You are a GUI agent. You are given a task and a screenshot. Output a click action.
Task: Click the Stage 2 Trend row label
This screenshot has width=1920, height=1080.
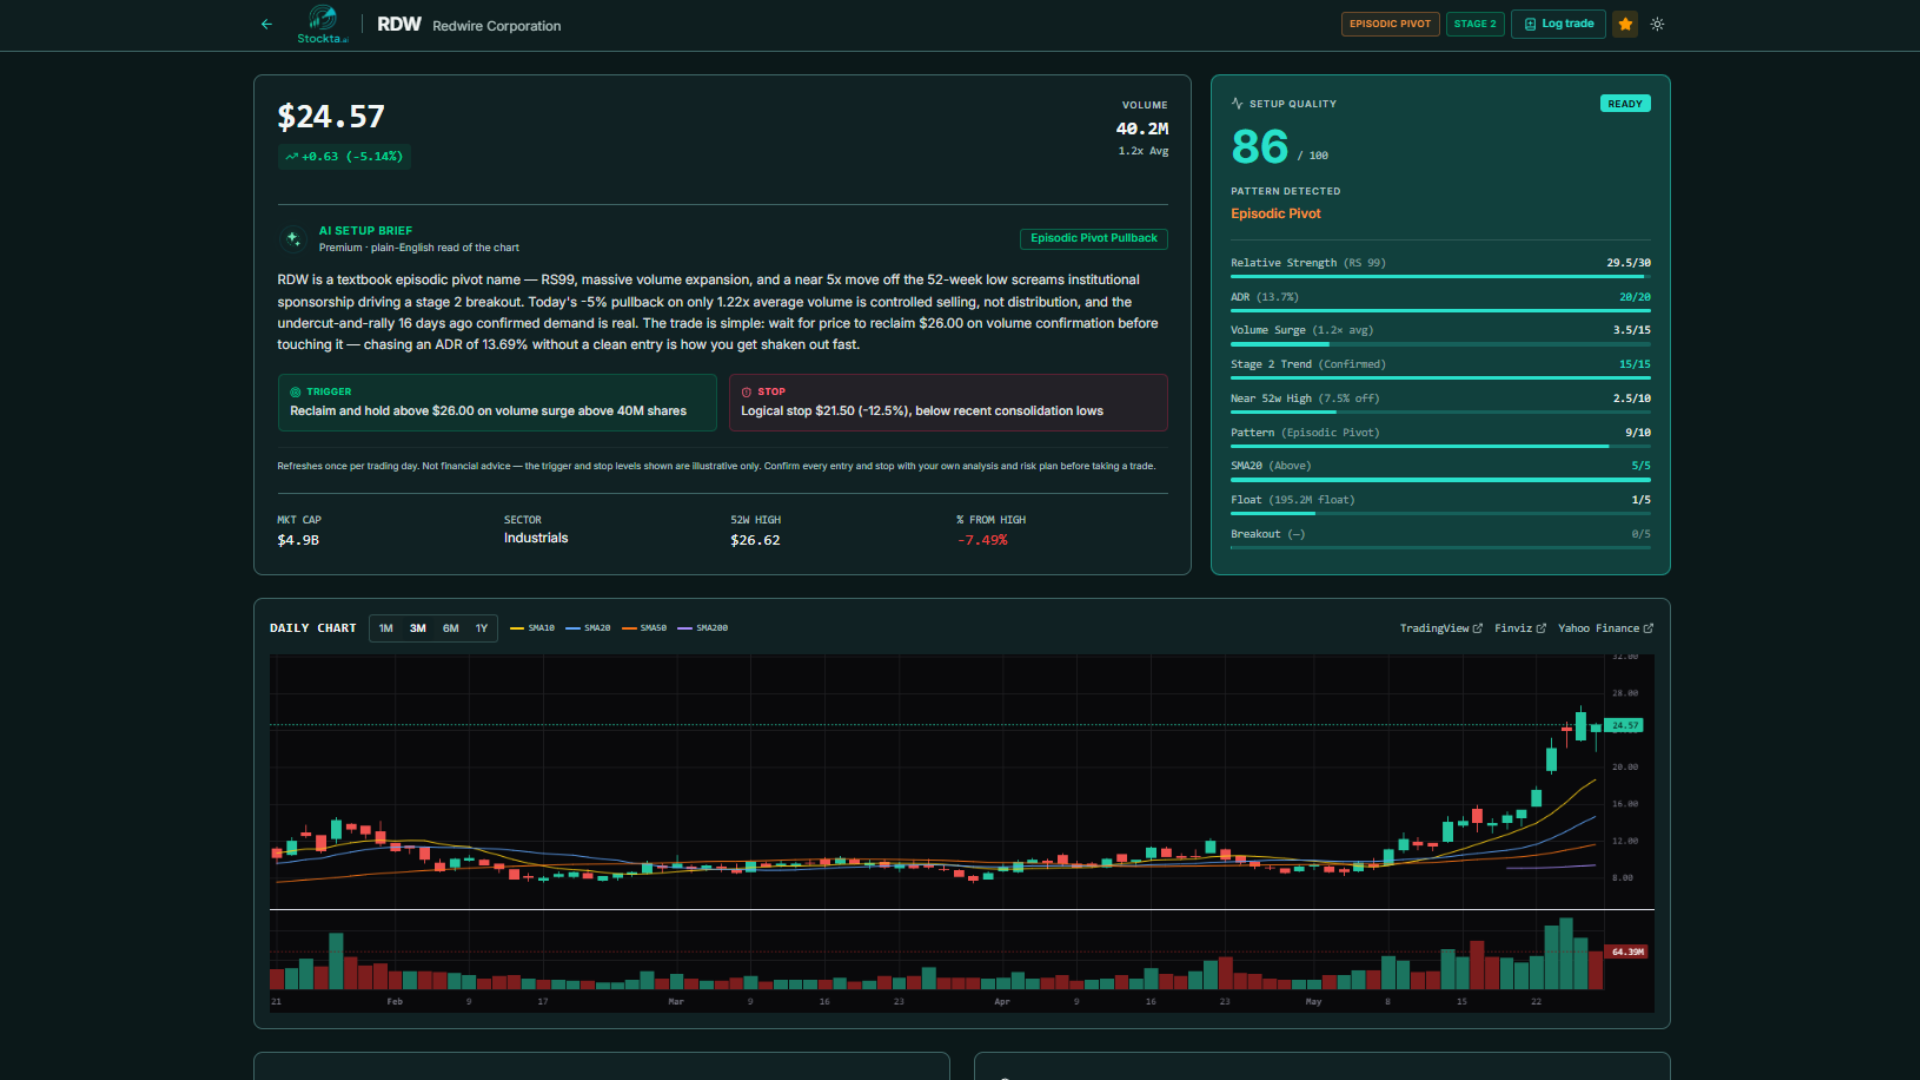1308,364
